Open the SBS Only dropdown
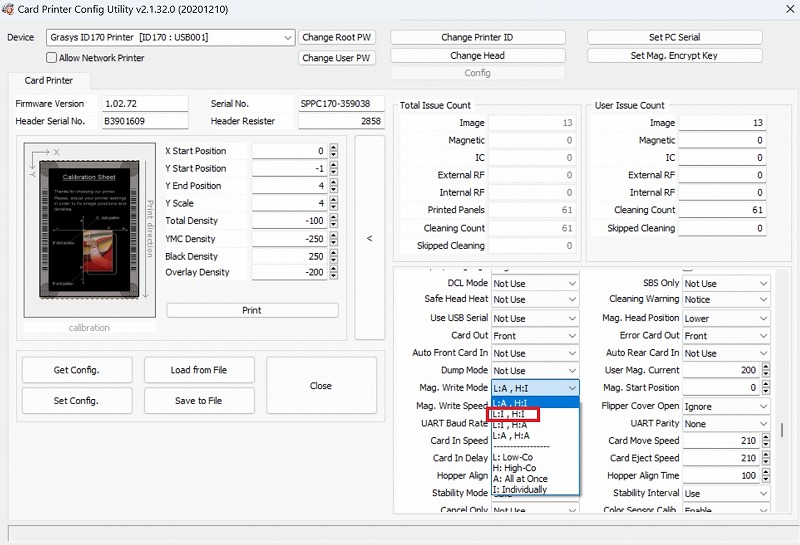This screenshot has height=545, width=800. (726, 283)
